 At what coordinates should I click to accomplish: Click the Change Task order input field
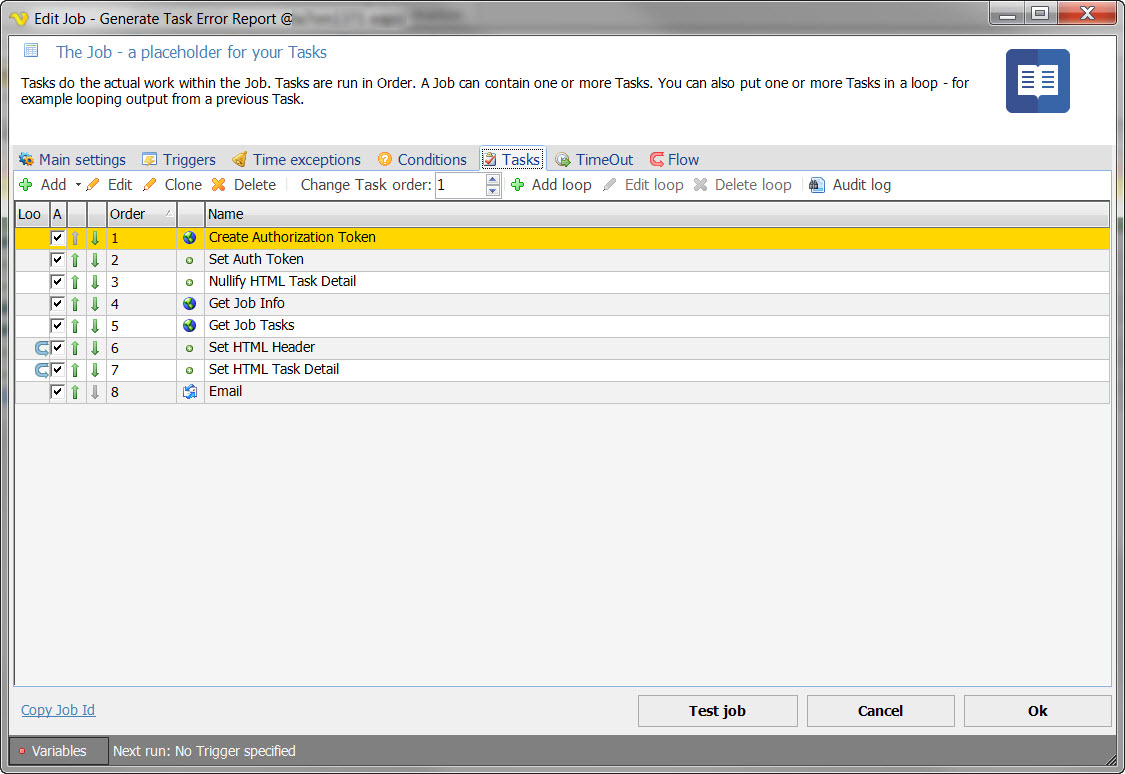click(x=460, y=185)
